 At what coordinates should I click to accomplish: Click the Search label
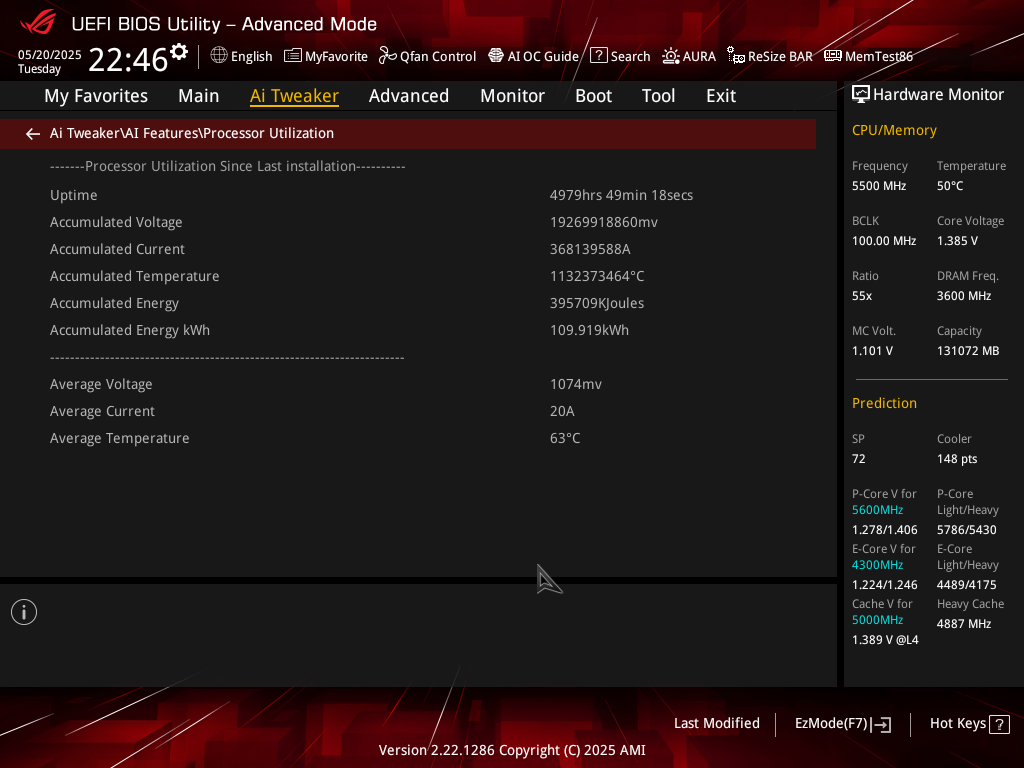(630, 56)
